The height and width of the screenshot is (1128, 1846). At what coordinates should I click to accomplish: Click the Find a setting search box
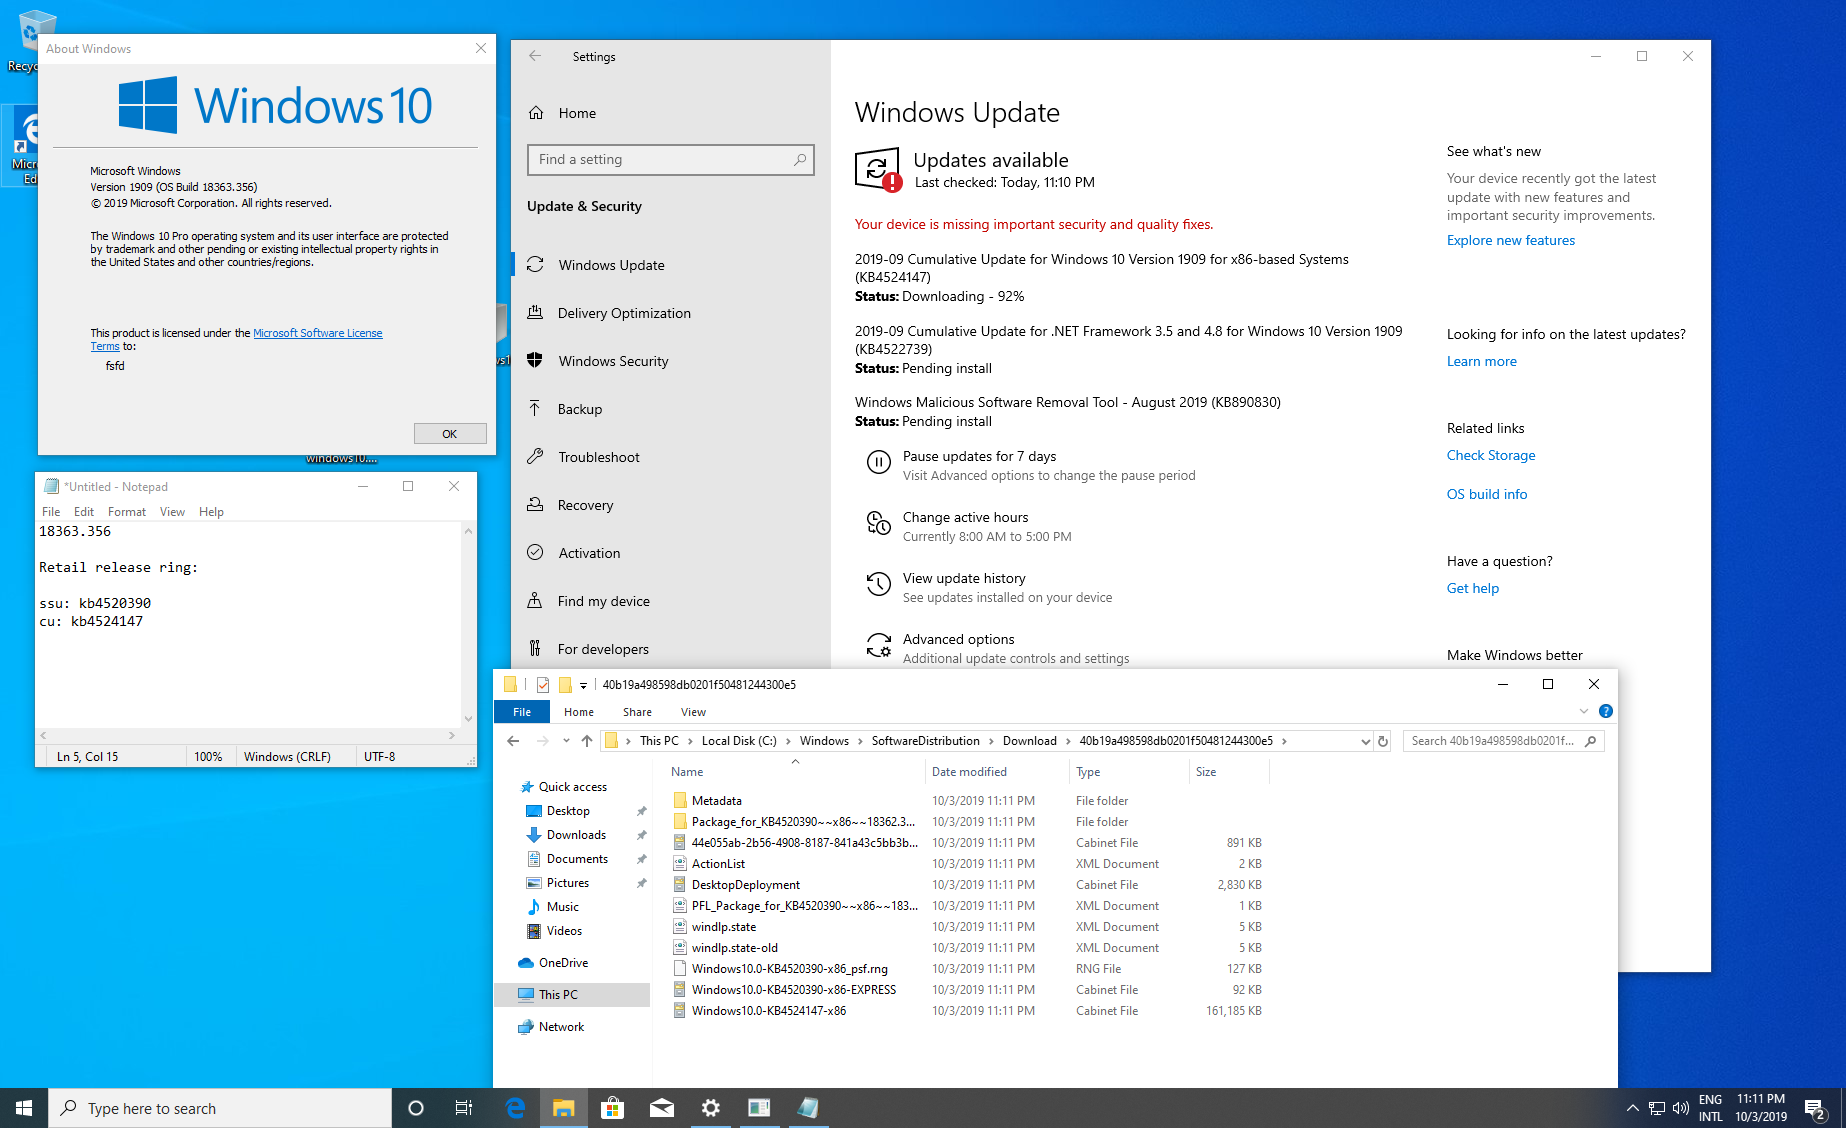(x=670, y=159)
